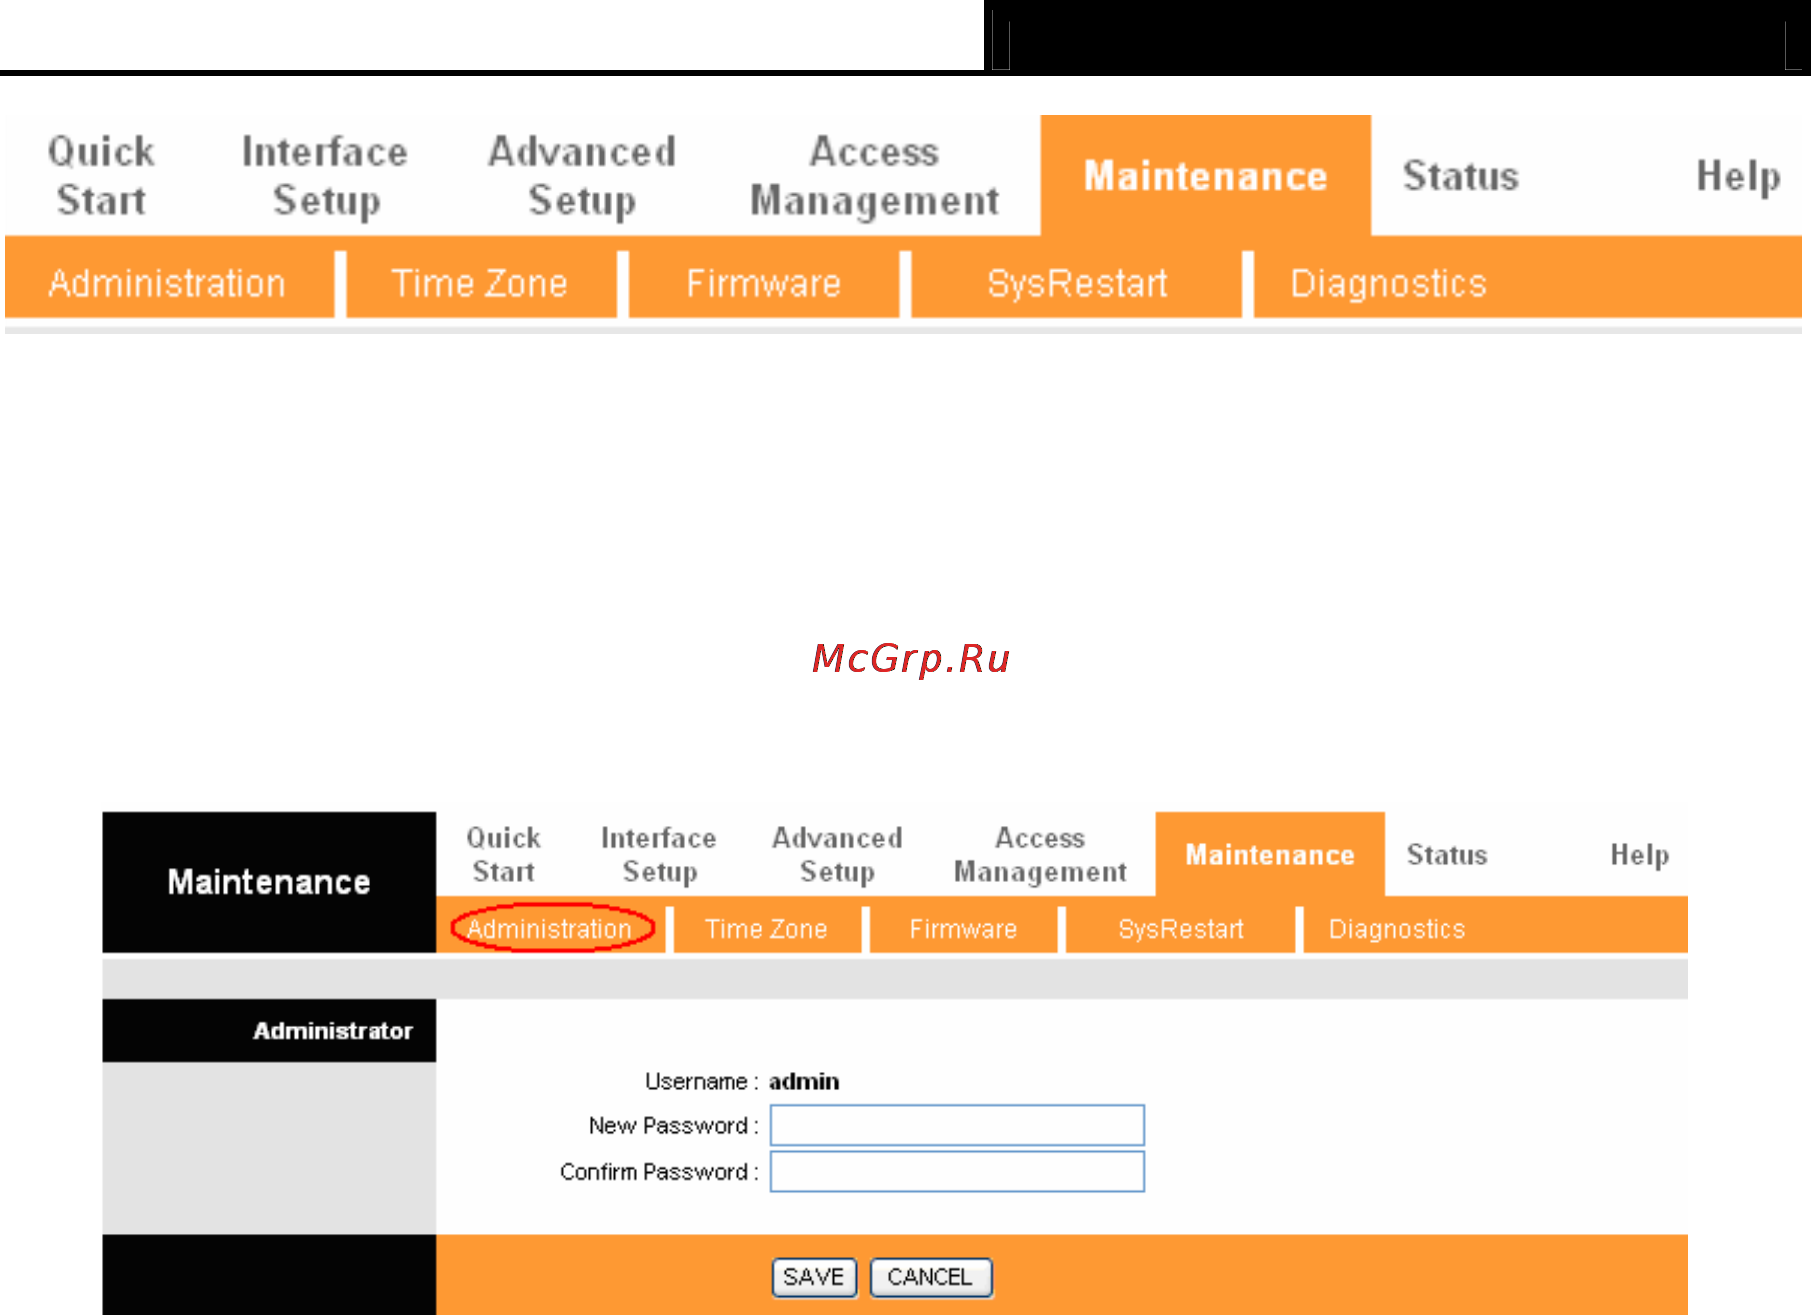Choose Firmware in the upper orange submenu

tap(764, 284)
